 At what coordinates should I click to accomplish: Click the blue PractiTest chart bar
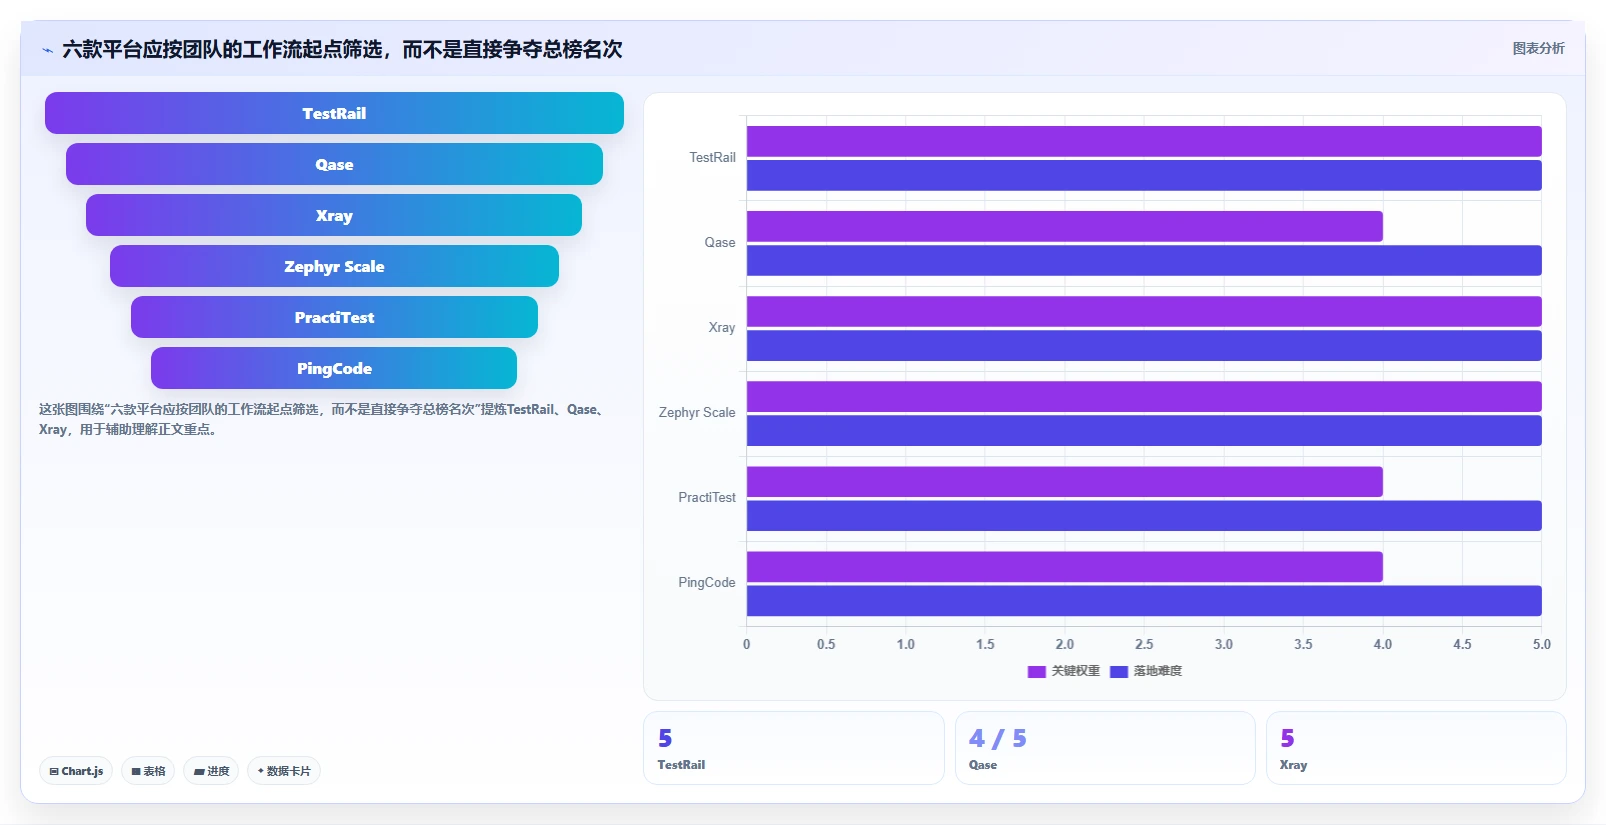[x=1144, y=515]
